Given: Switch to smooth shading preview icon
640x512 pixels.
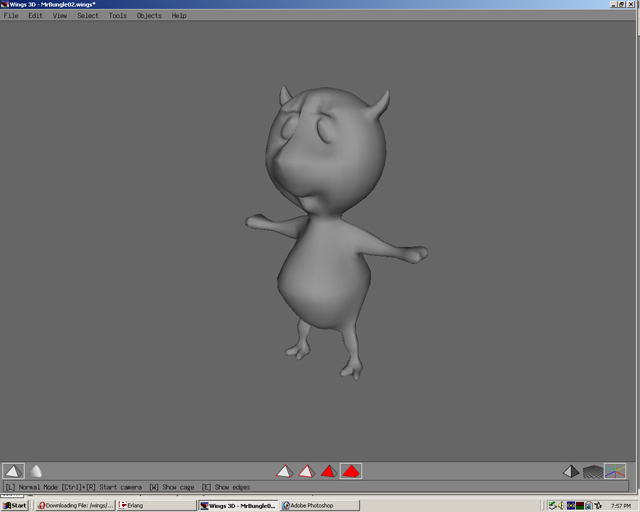Looking at the screenshot, I should click(x=36, y=471).
